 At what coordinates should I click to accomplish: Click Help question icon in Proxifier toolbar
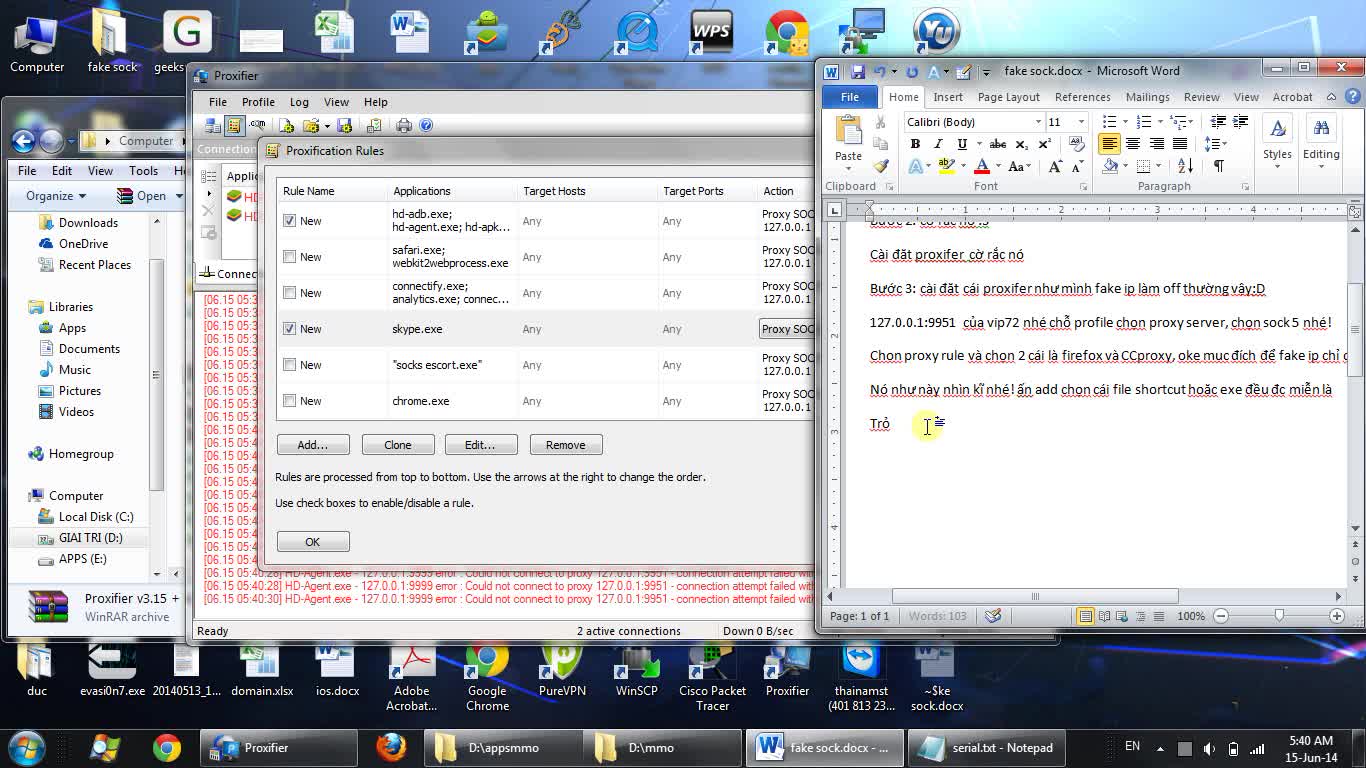pyautogui.click(x=426, y=125)
